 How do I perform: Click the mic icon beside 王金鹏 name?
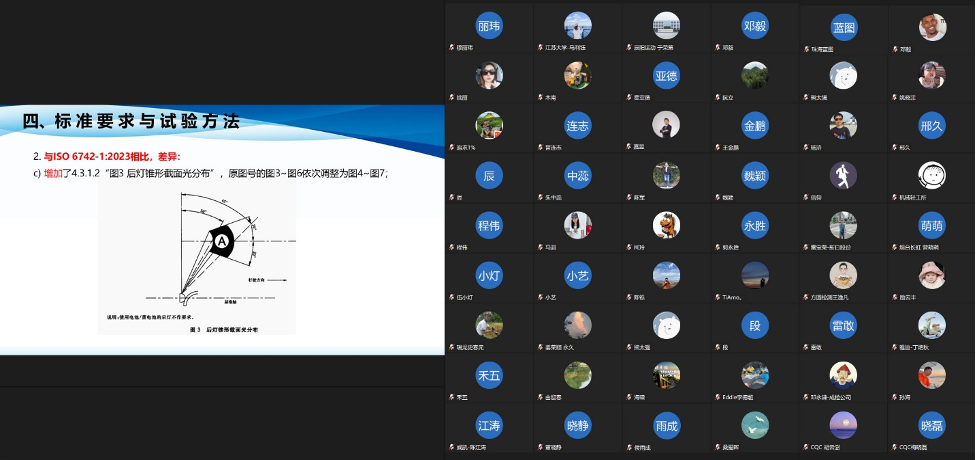click(717, 147)
